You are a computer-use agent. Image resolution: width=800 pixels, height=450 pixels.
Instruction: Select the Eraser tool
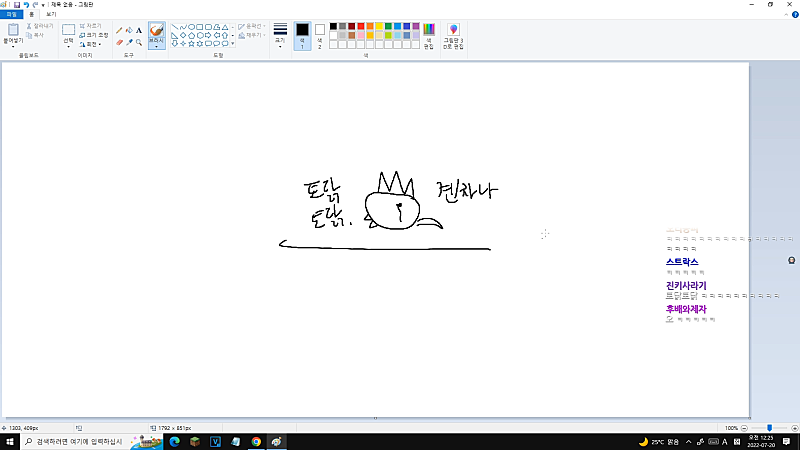coord(119,42)
